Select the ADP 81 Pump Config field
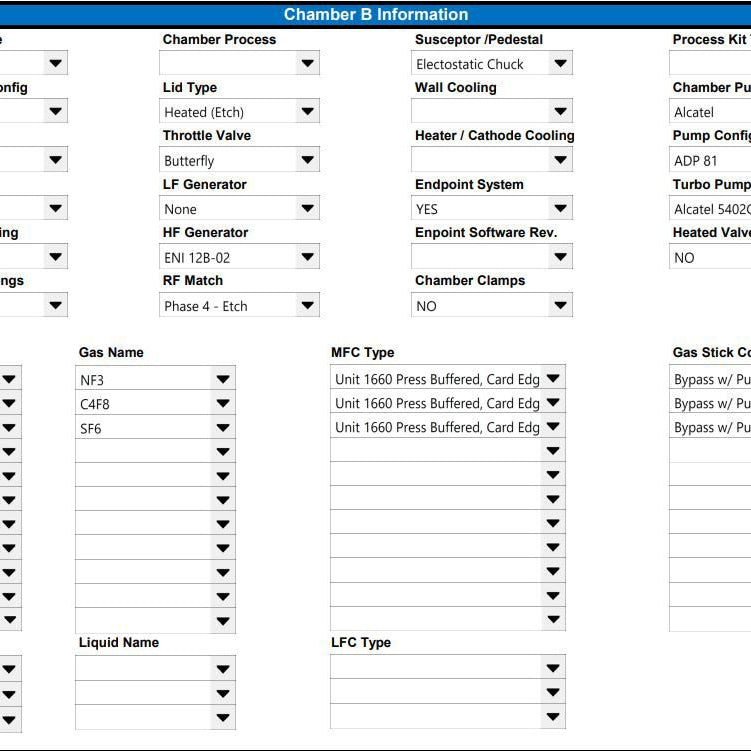751x751 pixels. pyautogui.click(x=710, y=160)
